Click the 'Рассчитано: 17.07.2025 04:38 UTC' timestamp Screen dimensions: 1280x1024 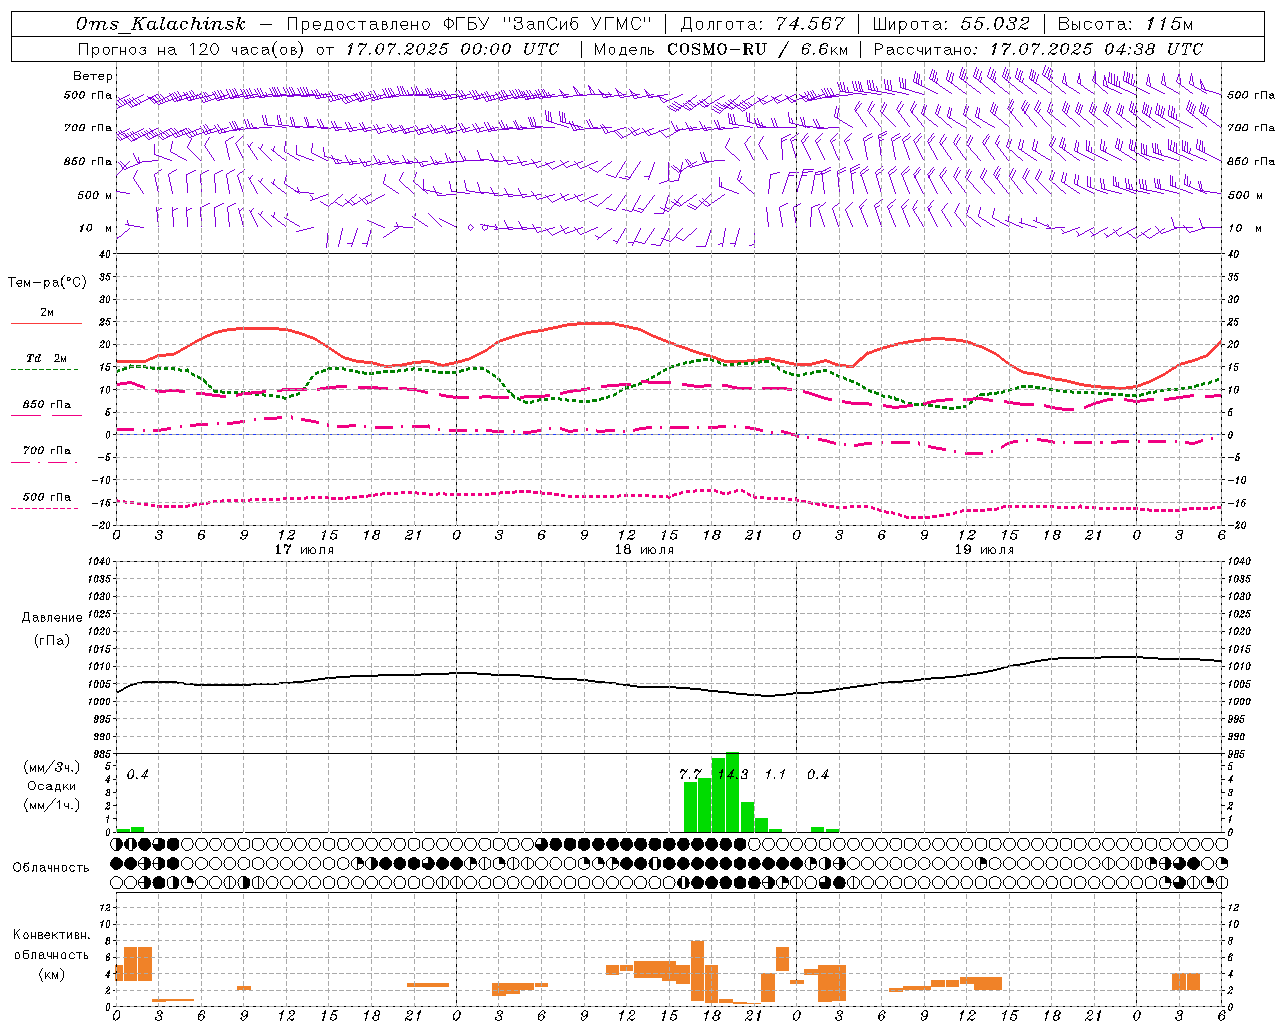tap(1038, 49)
